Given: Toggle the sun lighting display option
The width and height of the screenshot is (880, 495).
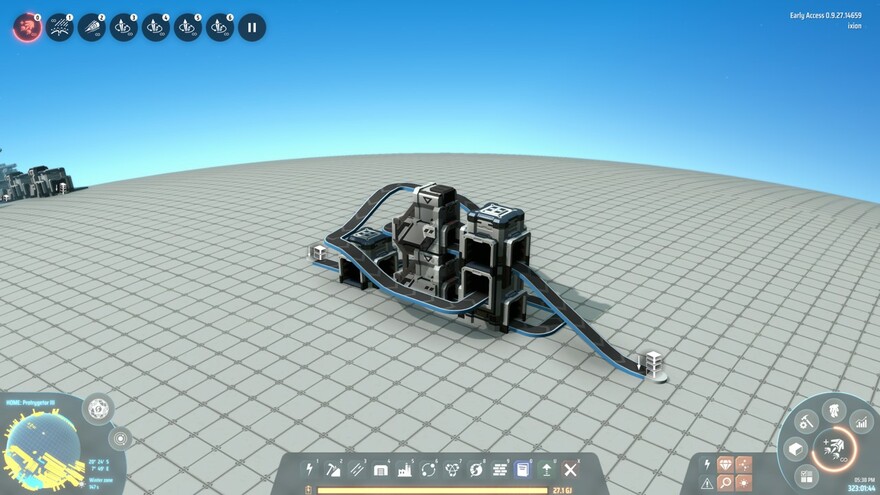Looking at the screenshot, I should point(745,483).
